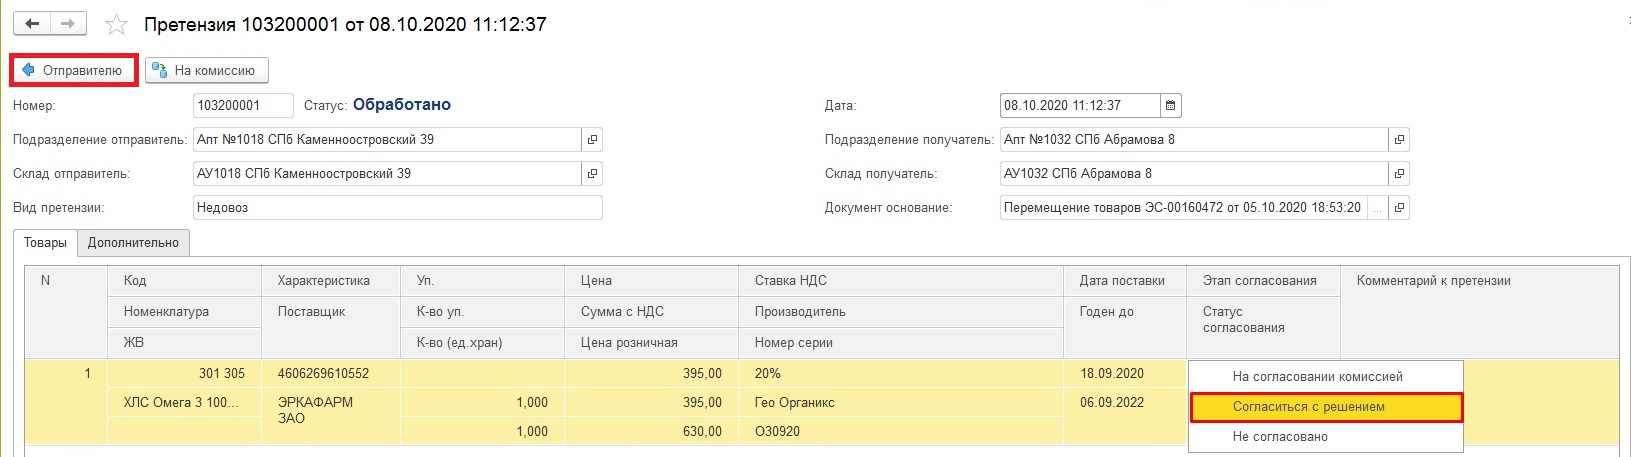Click into the Номер input field
This screenshot has height=457, width=1631.
[242, 105]
